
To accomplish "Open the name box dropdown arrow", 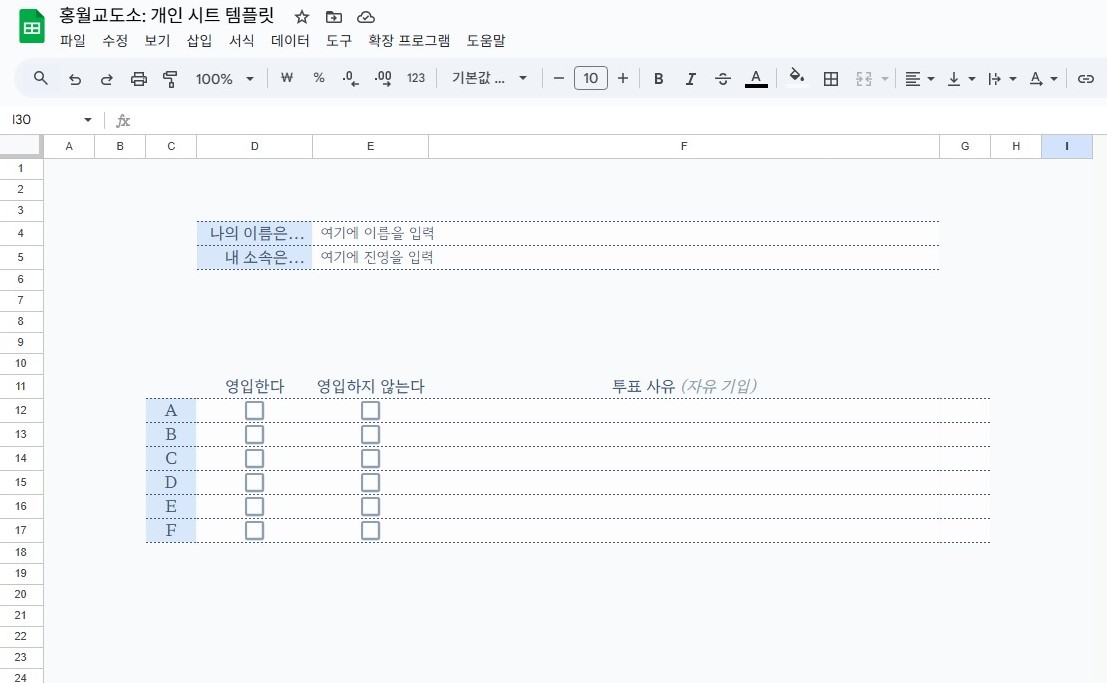I will pyautogui.click(x=88, y=120).
